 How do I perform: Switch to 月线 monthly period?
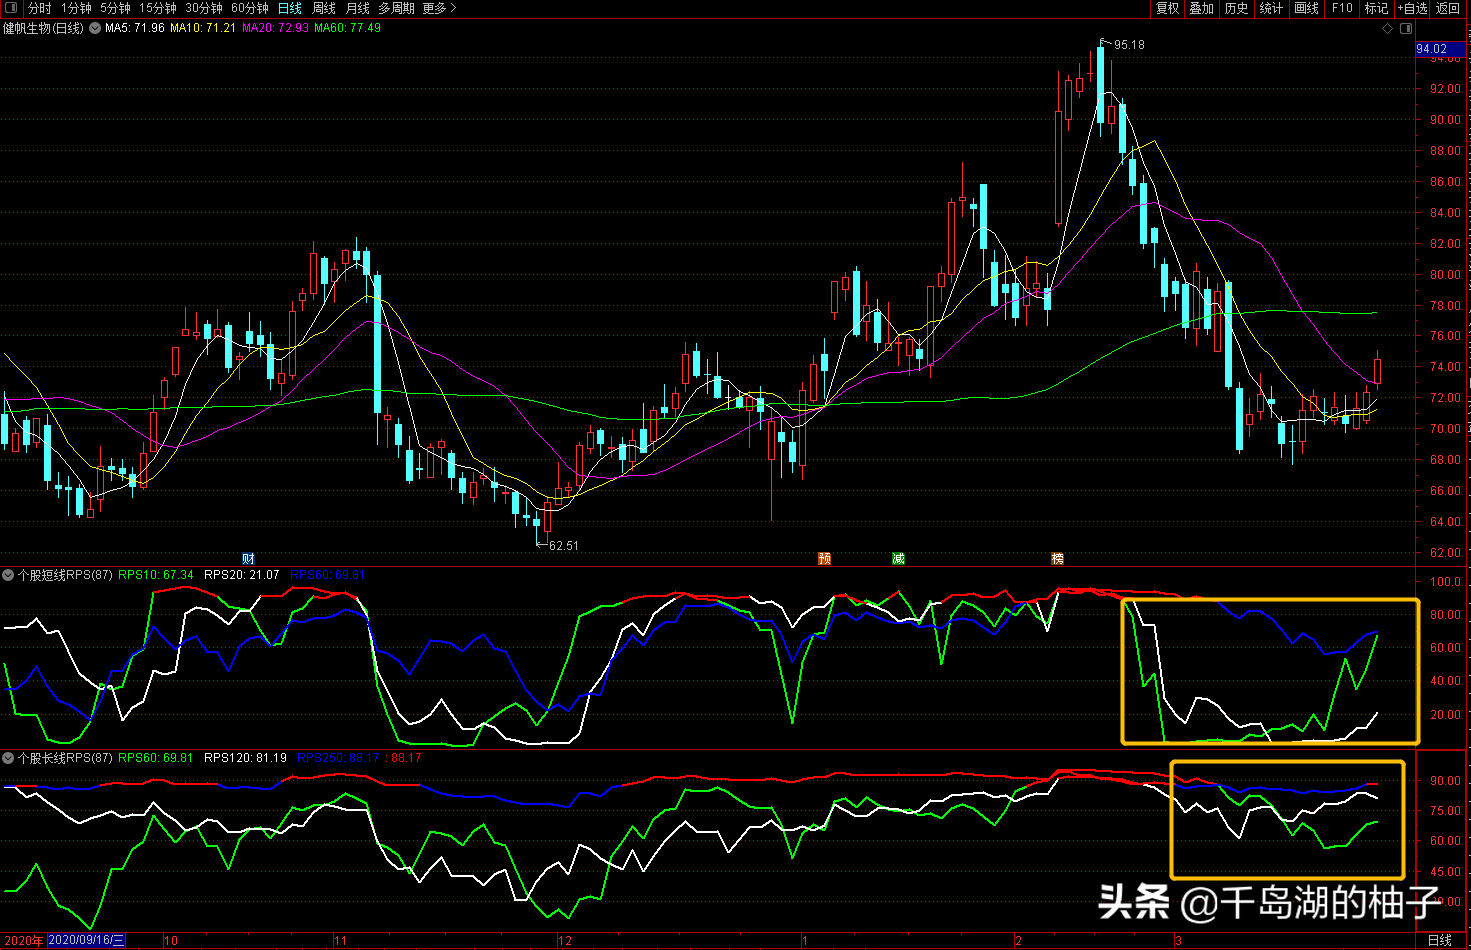[x=358, y=8]
